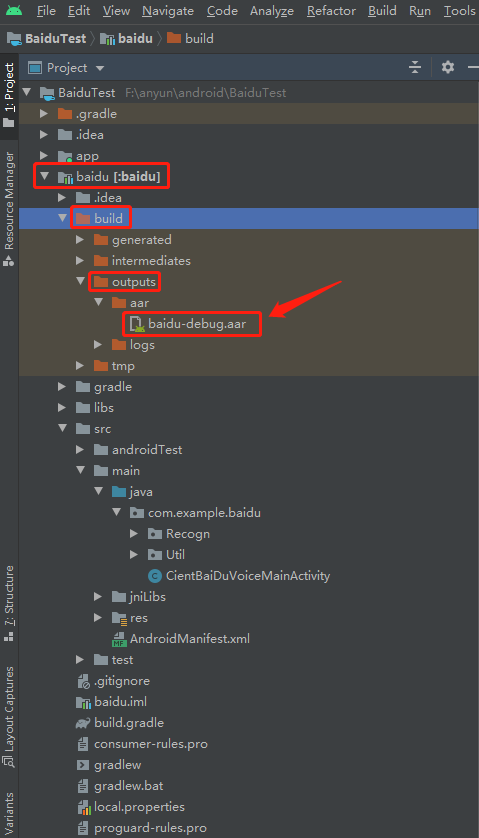Click the baidu.iml file icon
Viewport: 479px width, 838px height.
click(x=83, y=702)
